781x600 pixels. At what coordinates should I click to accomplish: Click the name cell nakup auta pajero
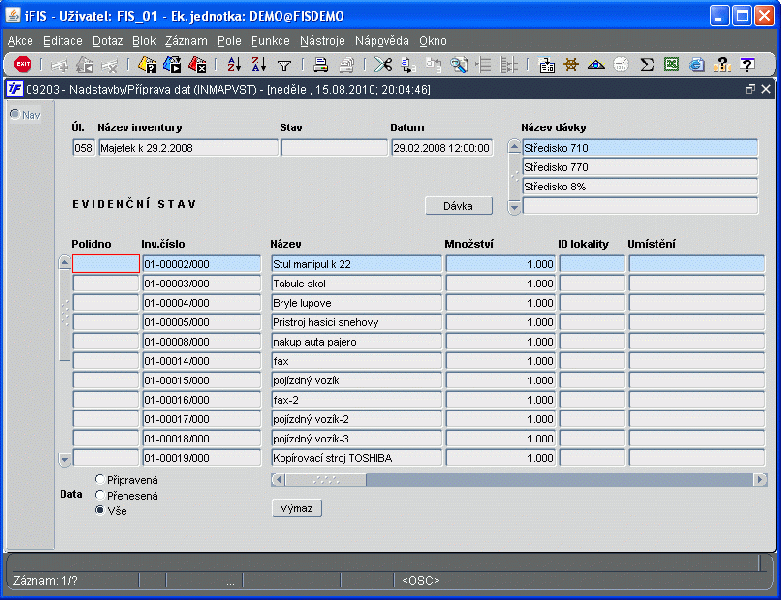tap(357, 342)
